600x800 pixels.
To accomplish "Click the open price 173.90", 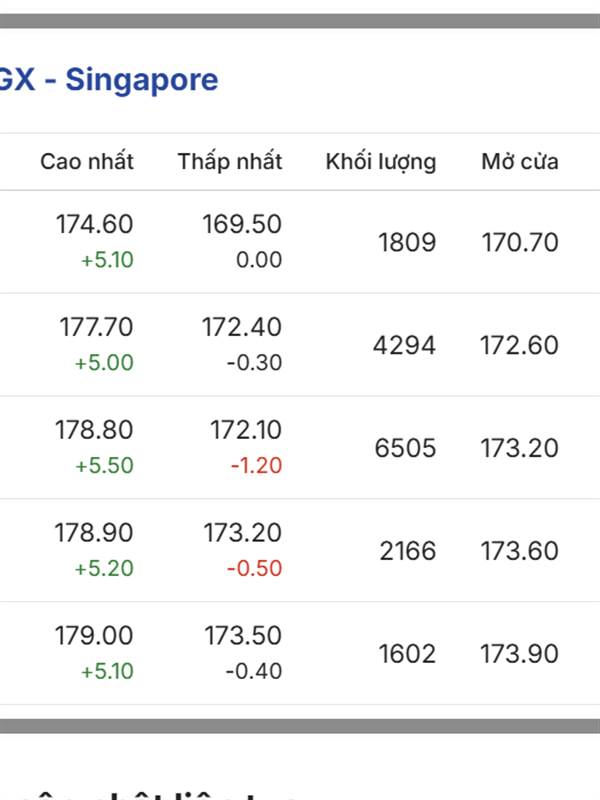I will pos(519,654).
